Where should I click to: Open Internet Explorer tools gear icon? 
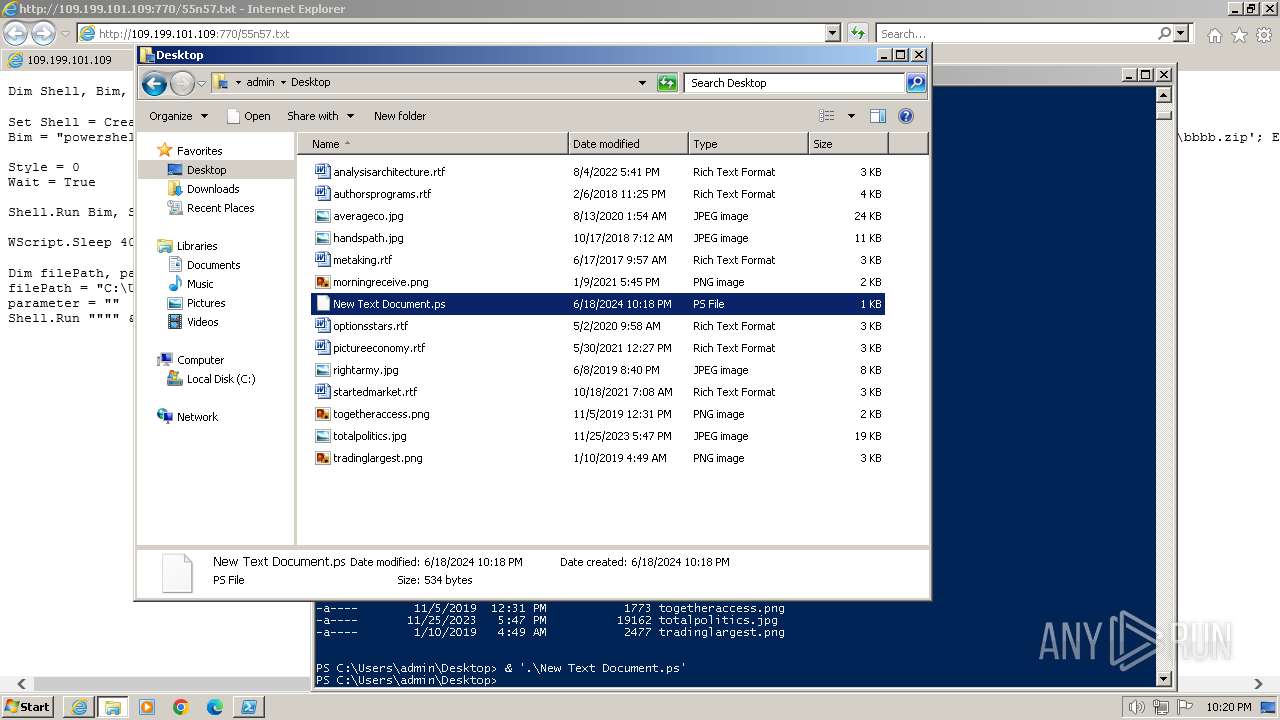click(1263, 35)
